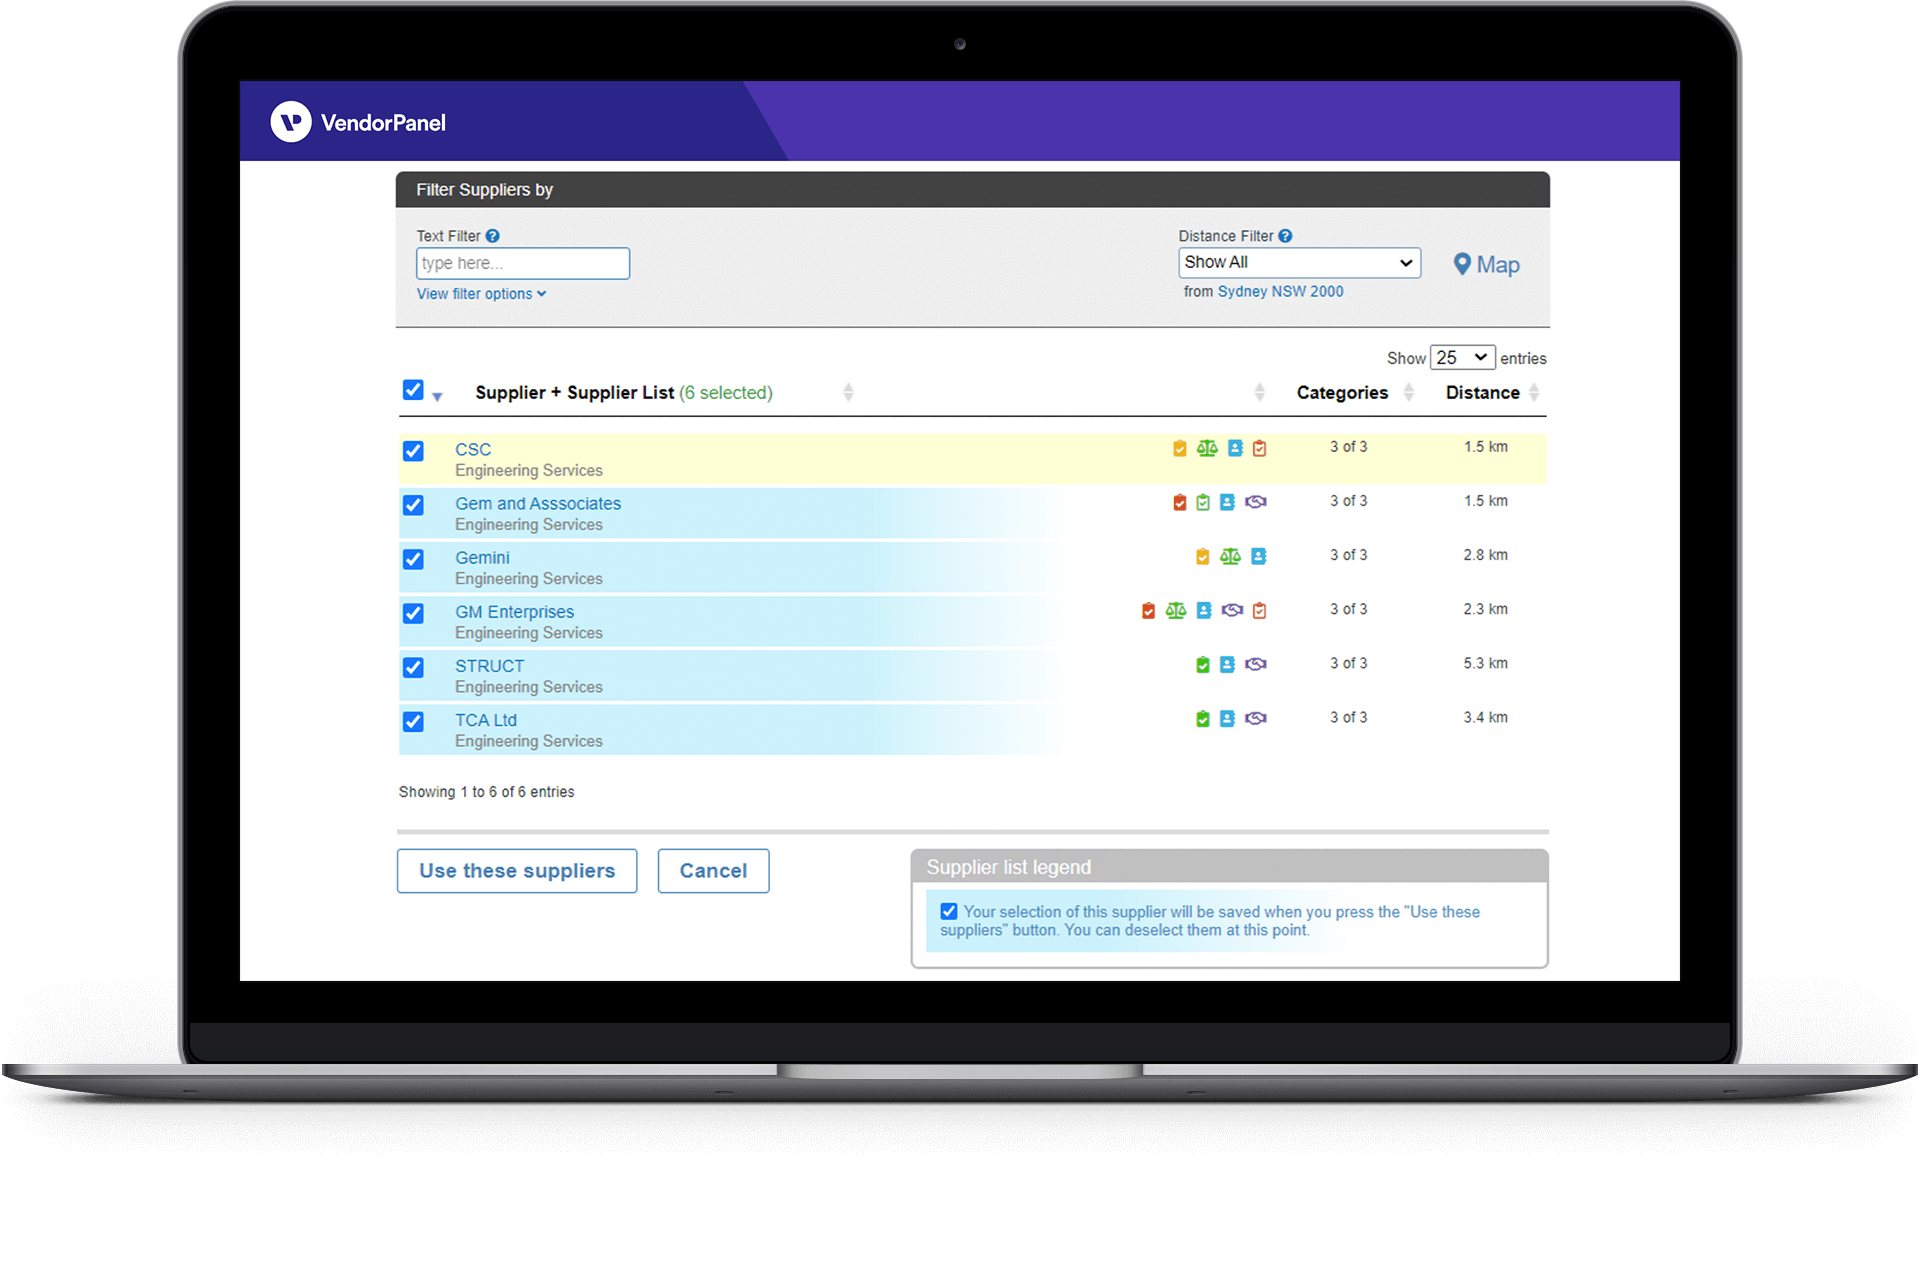Focus the Text Filter input field
The image size is (1920, 1280).
(x=523, y=263)
